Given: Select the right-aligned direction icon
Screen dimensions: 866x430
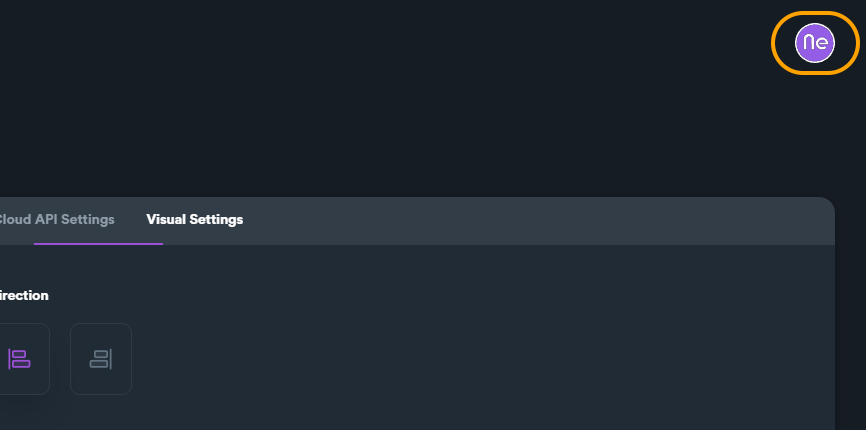Looking at the screenshot, I should pos(101,358).
